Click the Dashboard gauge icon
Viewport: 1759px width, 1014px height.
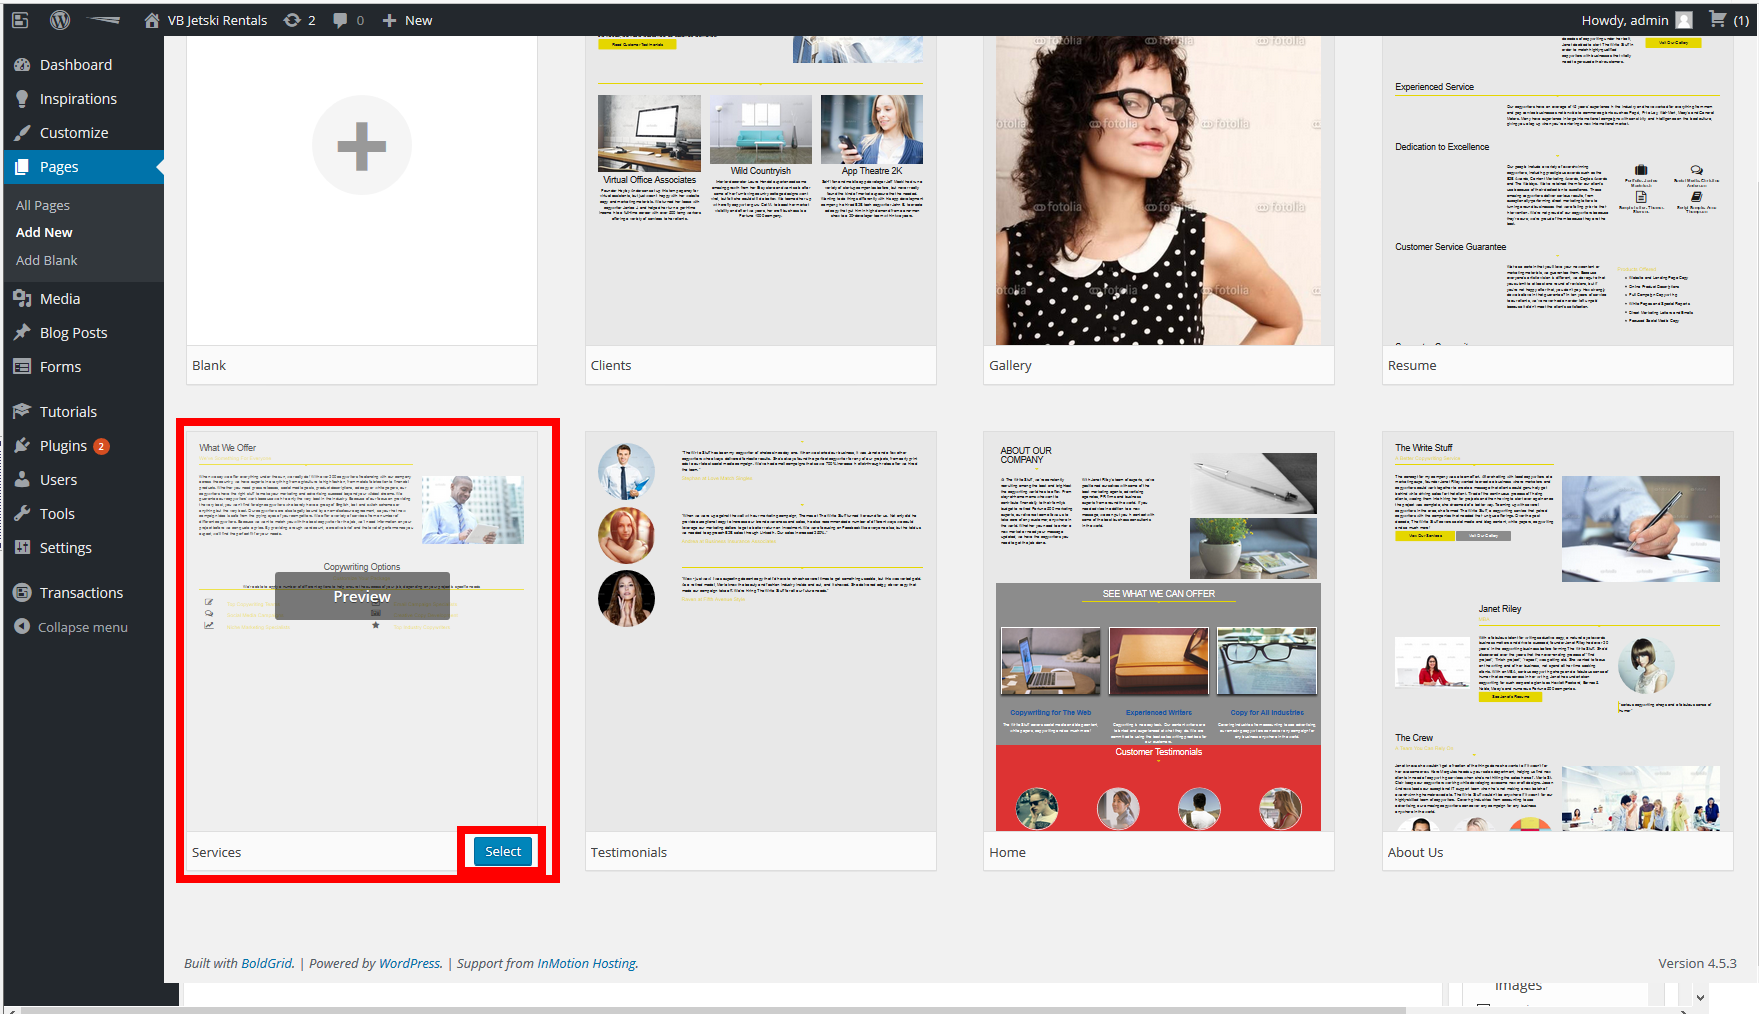tap(22, 65)
